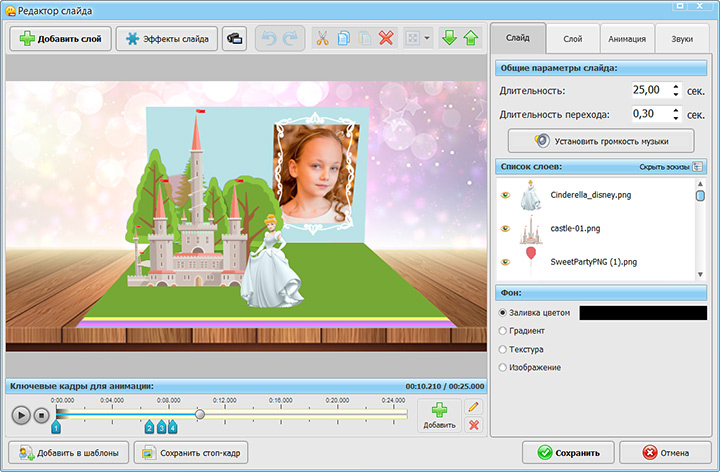Play the slide animation preview
Viewport: 720px width, 472px height.
pyautogui.click(x=21, y=416)
